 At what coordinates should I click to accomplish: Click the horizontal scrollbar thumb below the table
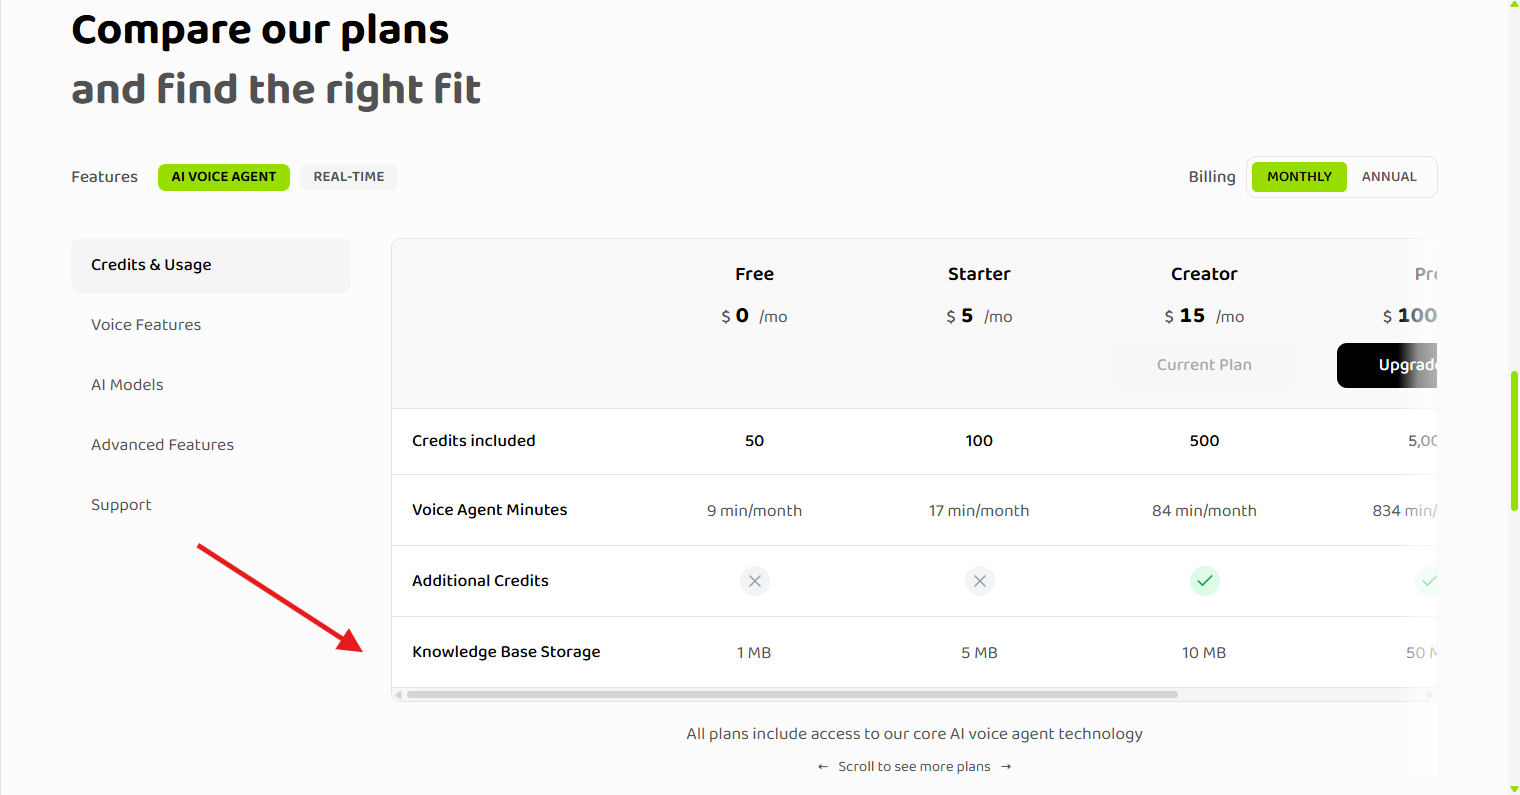click(790, 693)
